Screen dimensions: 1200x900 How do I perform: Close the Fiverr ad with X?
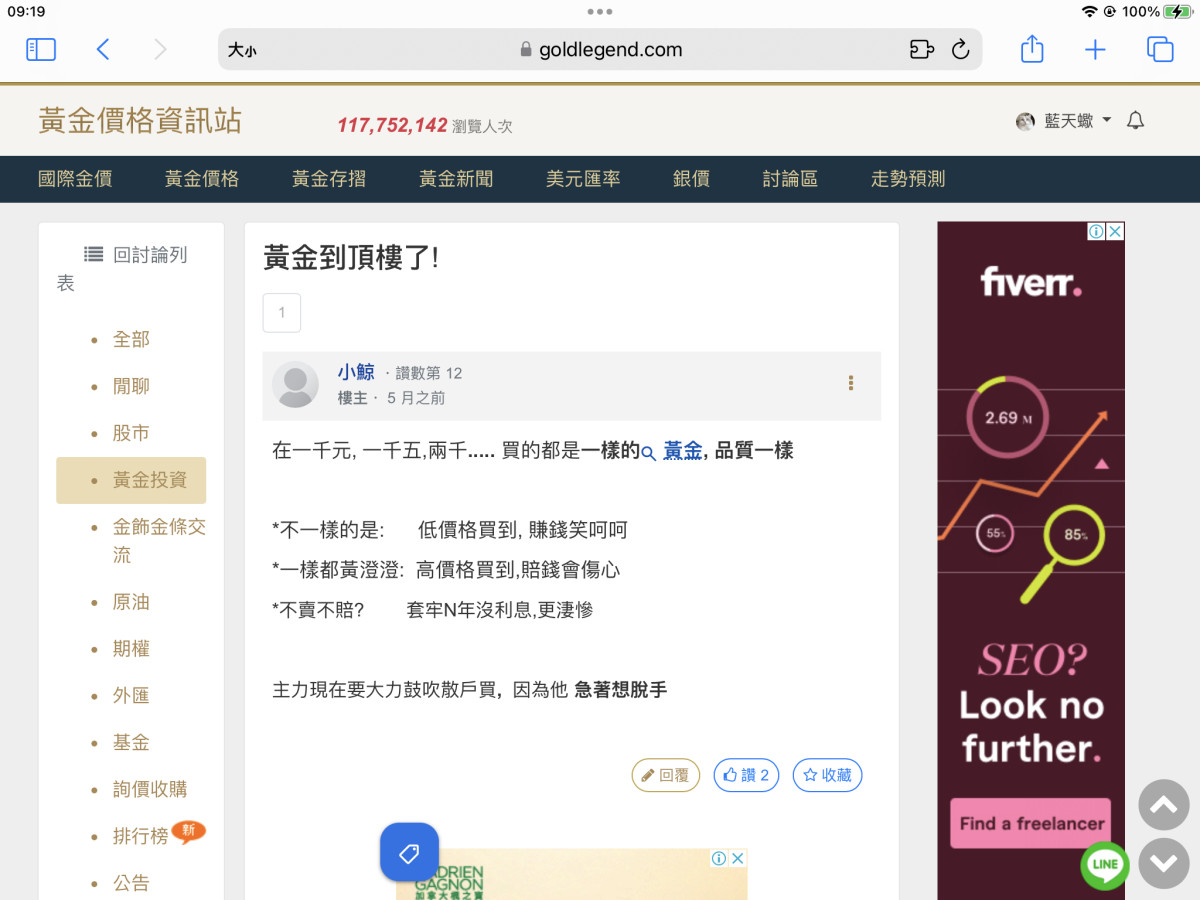pos(1115,231)
